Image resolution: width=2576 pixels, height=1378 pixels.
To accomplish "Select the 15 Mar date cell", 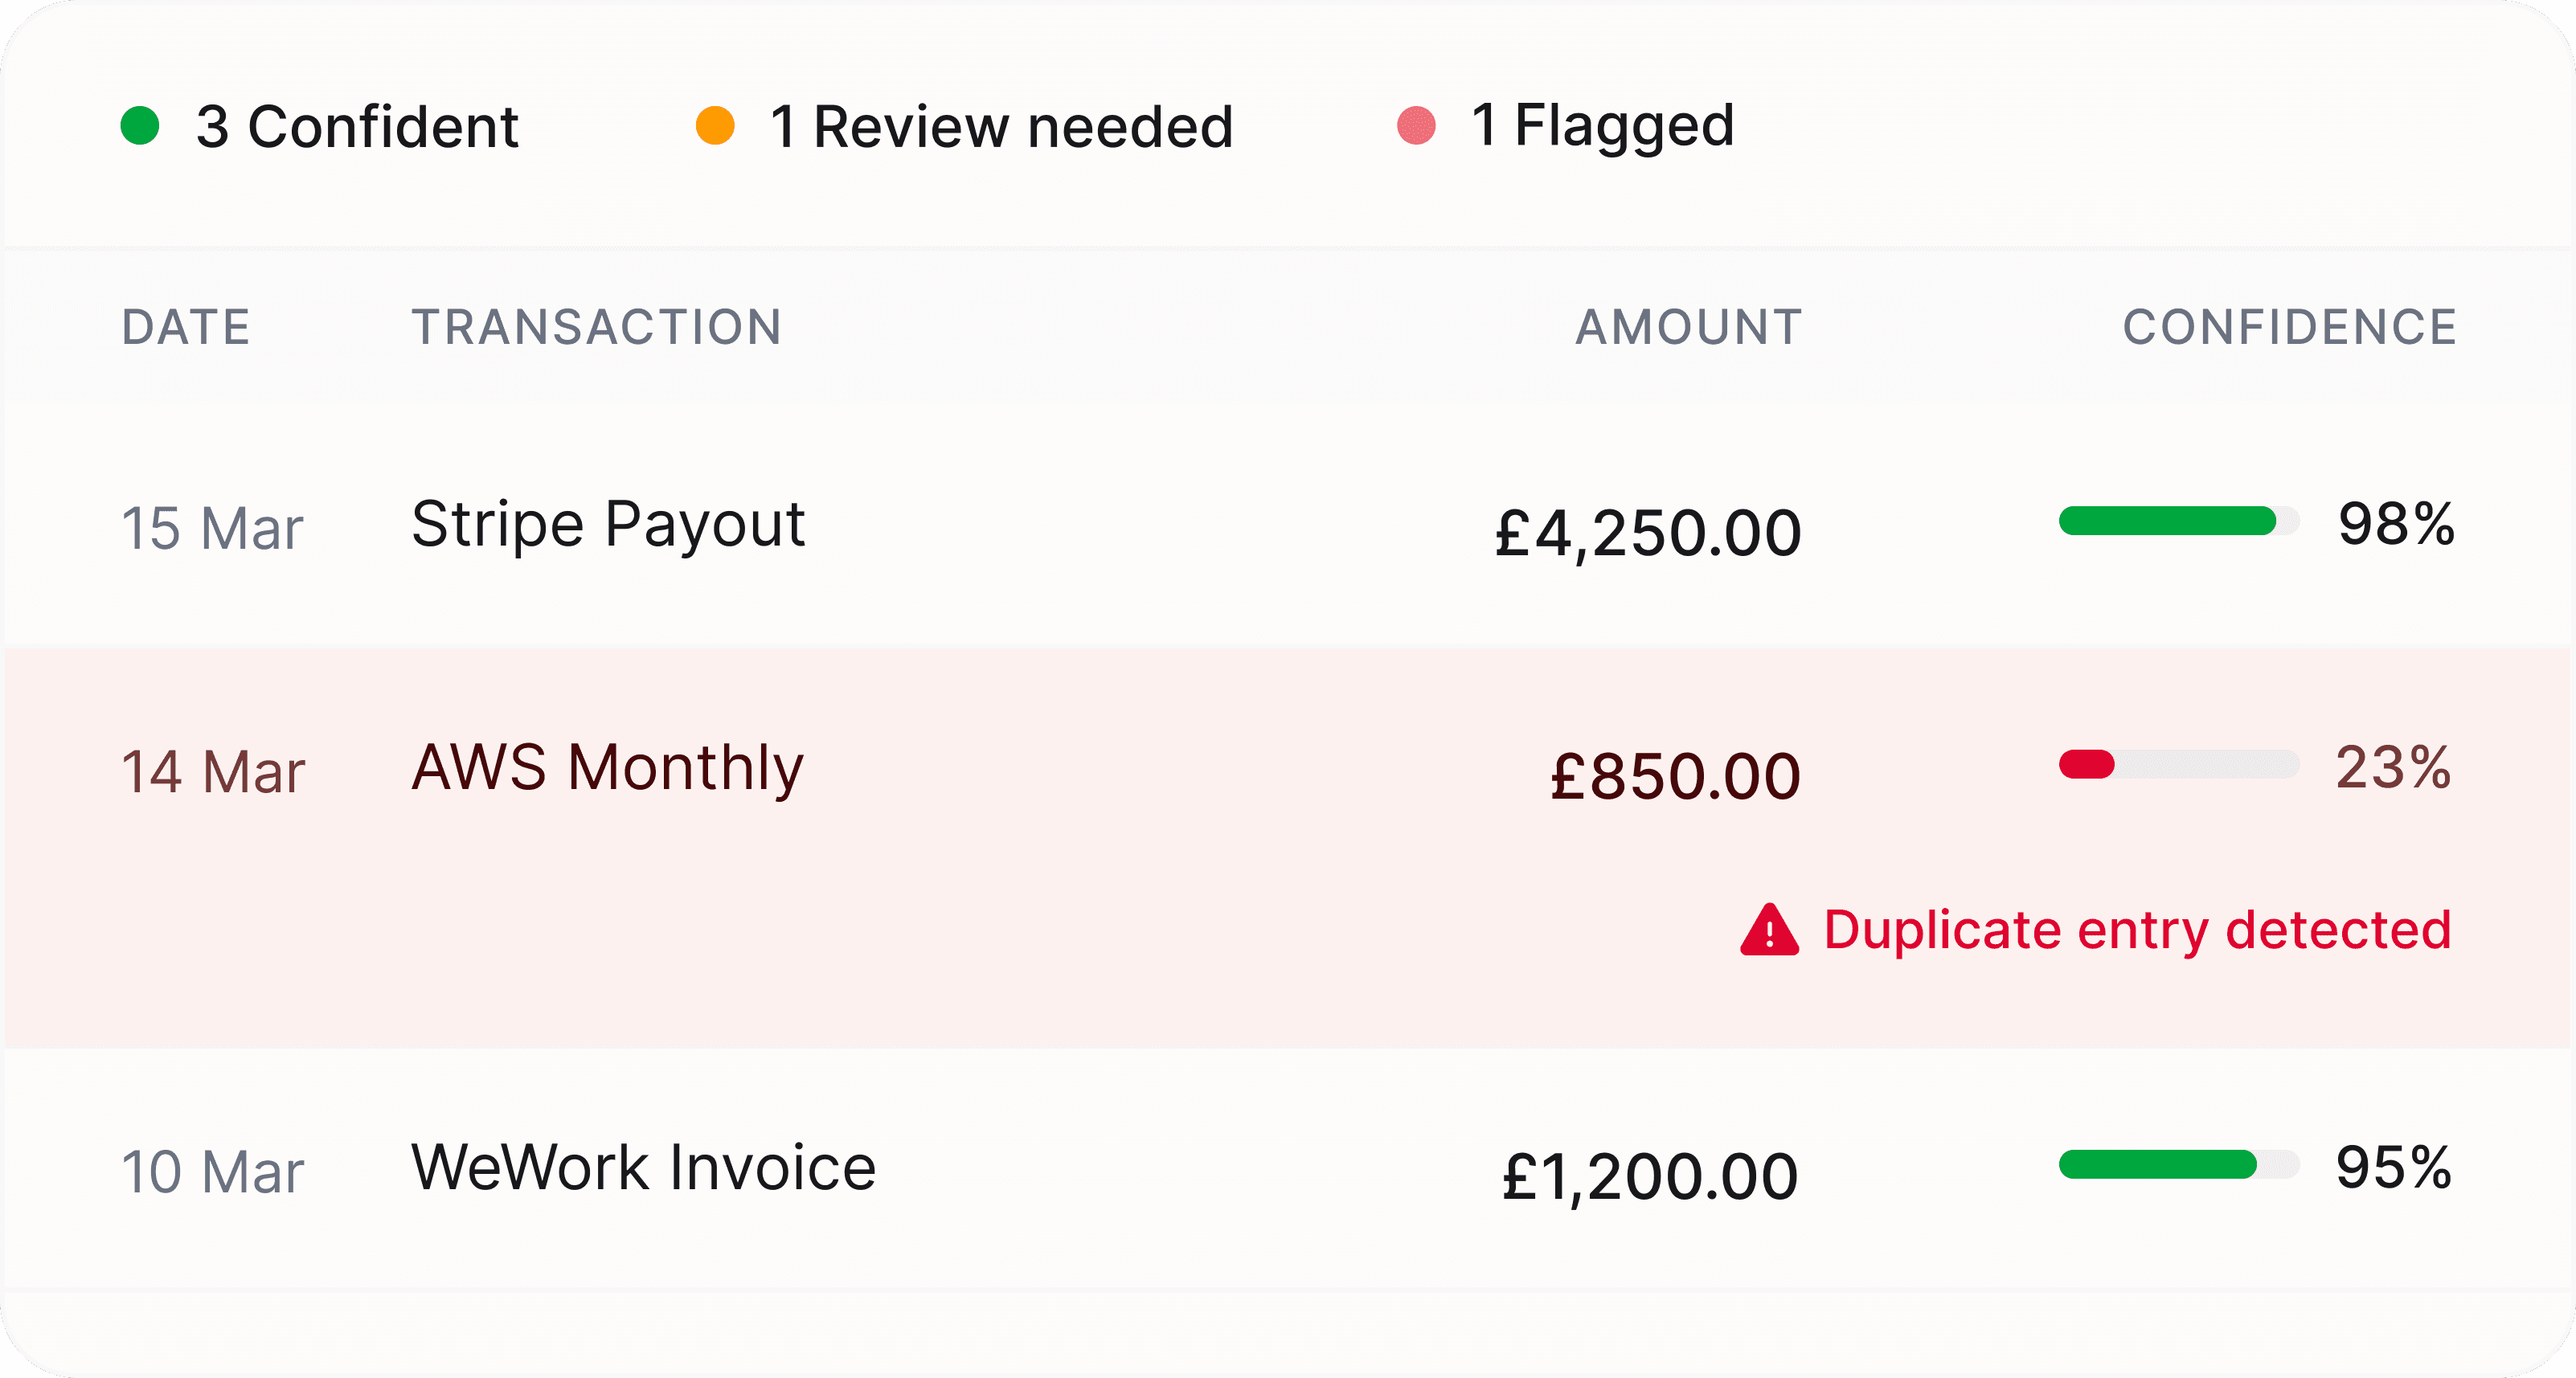I will tap(212, 528).
